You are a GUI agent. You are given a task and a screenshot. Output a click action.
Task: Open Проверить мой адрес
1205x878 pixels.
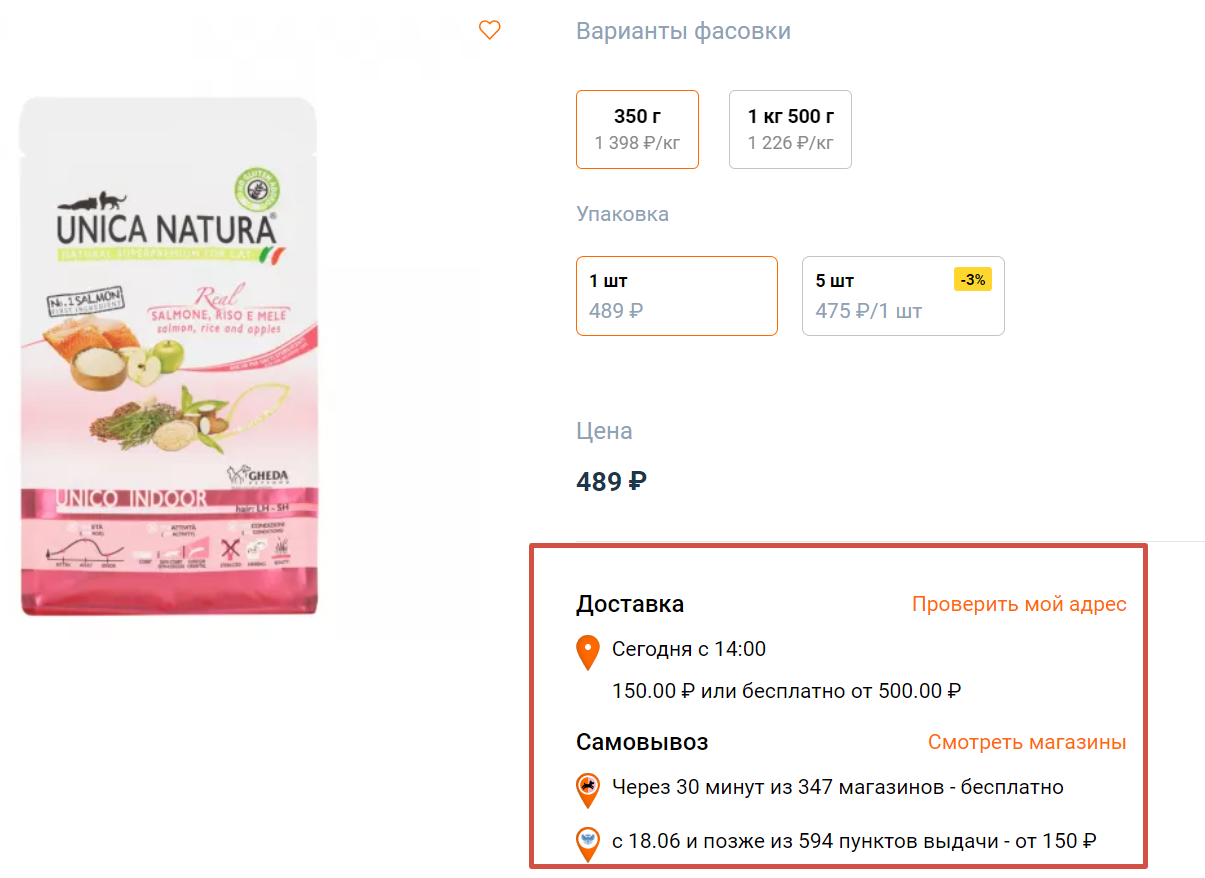[1018, 604]
